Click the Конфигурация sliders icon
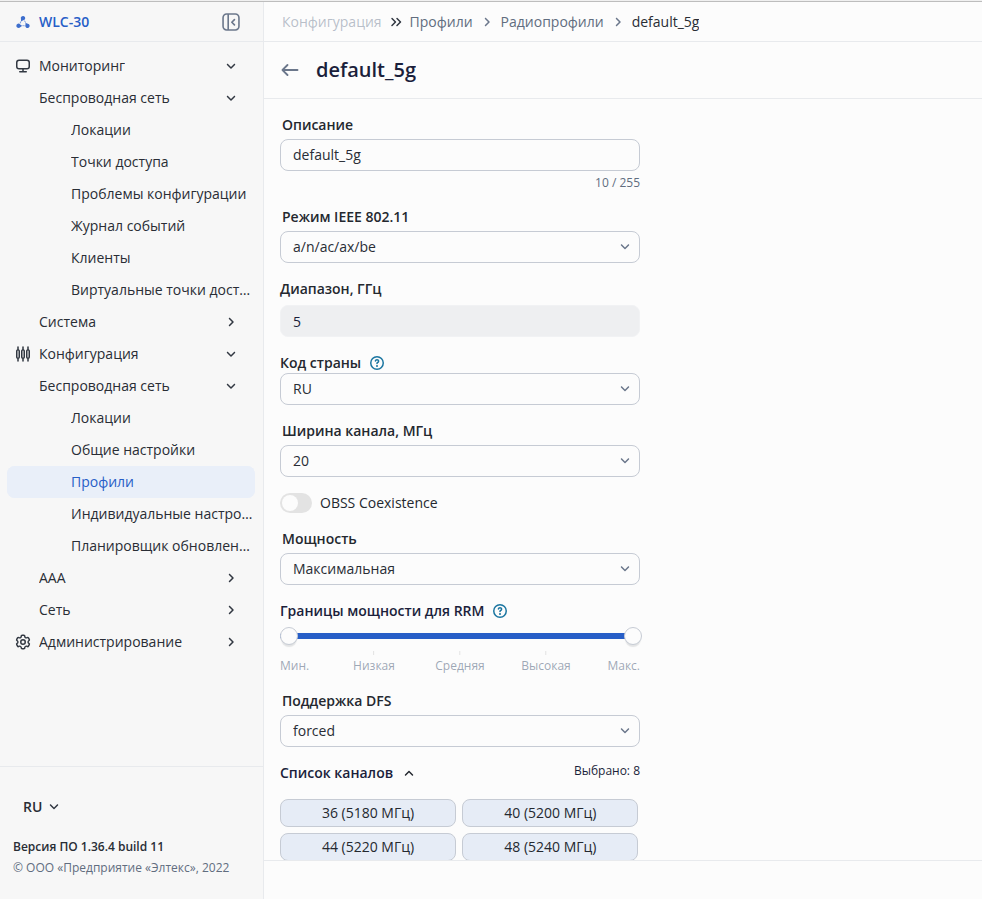This screenshot has height=899, width=982. [23, 354]
